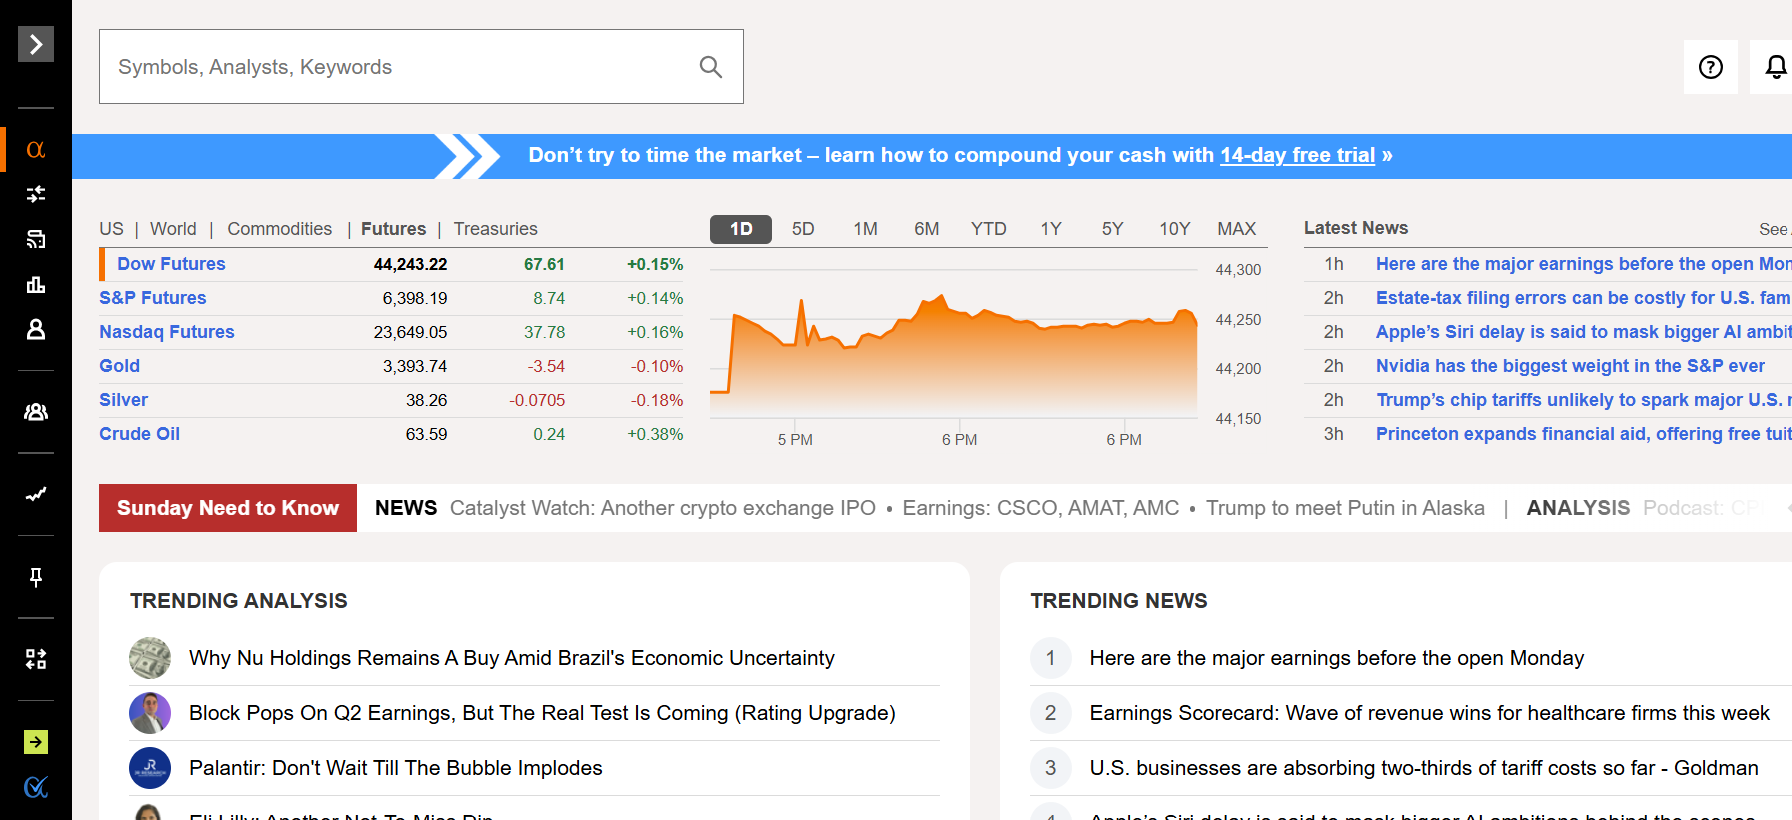Open Silver quote
Screen dimensions: 1792x820
pyautogui.click(x=123, y=400)
